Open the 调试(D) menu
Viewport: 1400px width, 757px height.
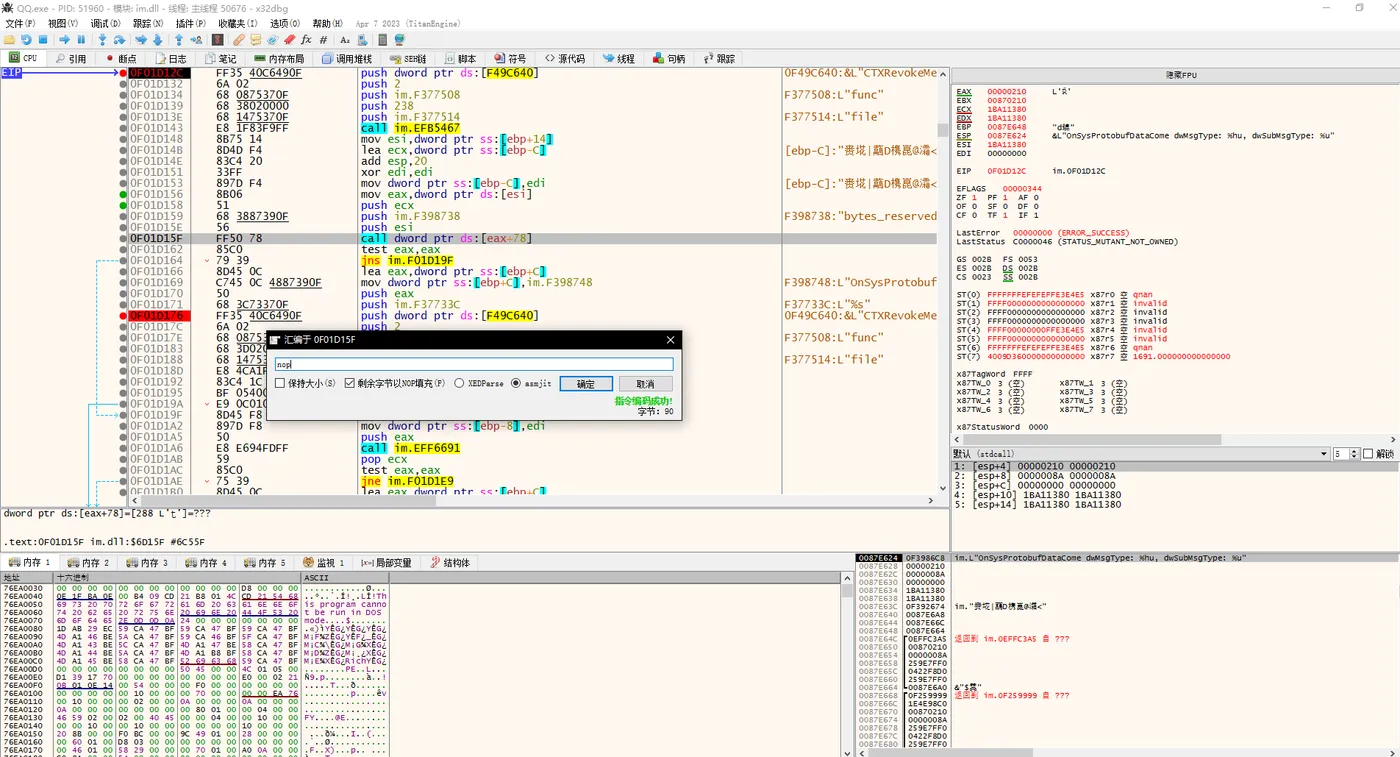[105, 23]
